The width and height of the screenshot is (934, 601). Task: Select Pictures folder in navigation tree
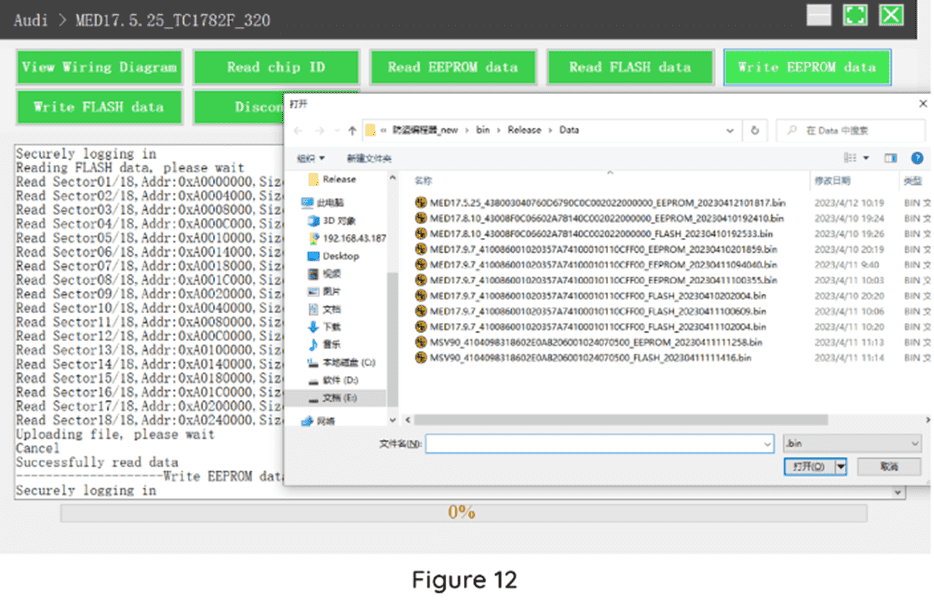[325, 291]
